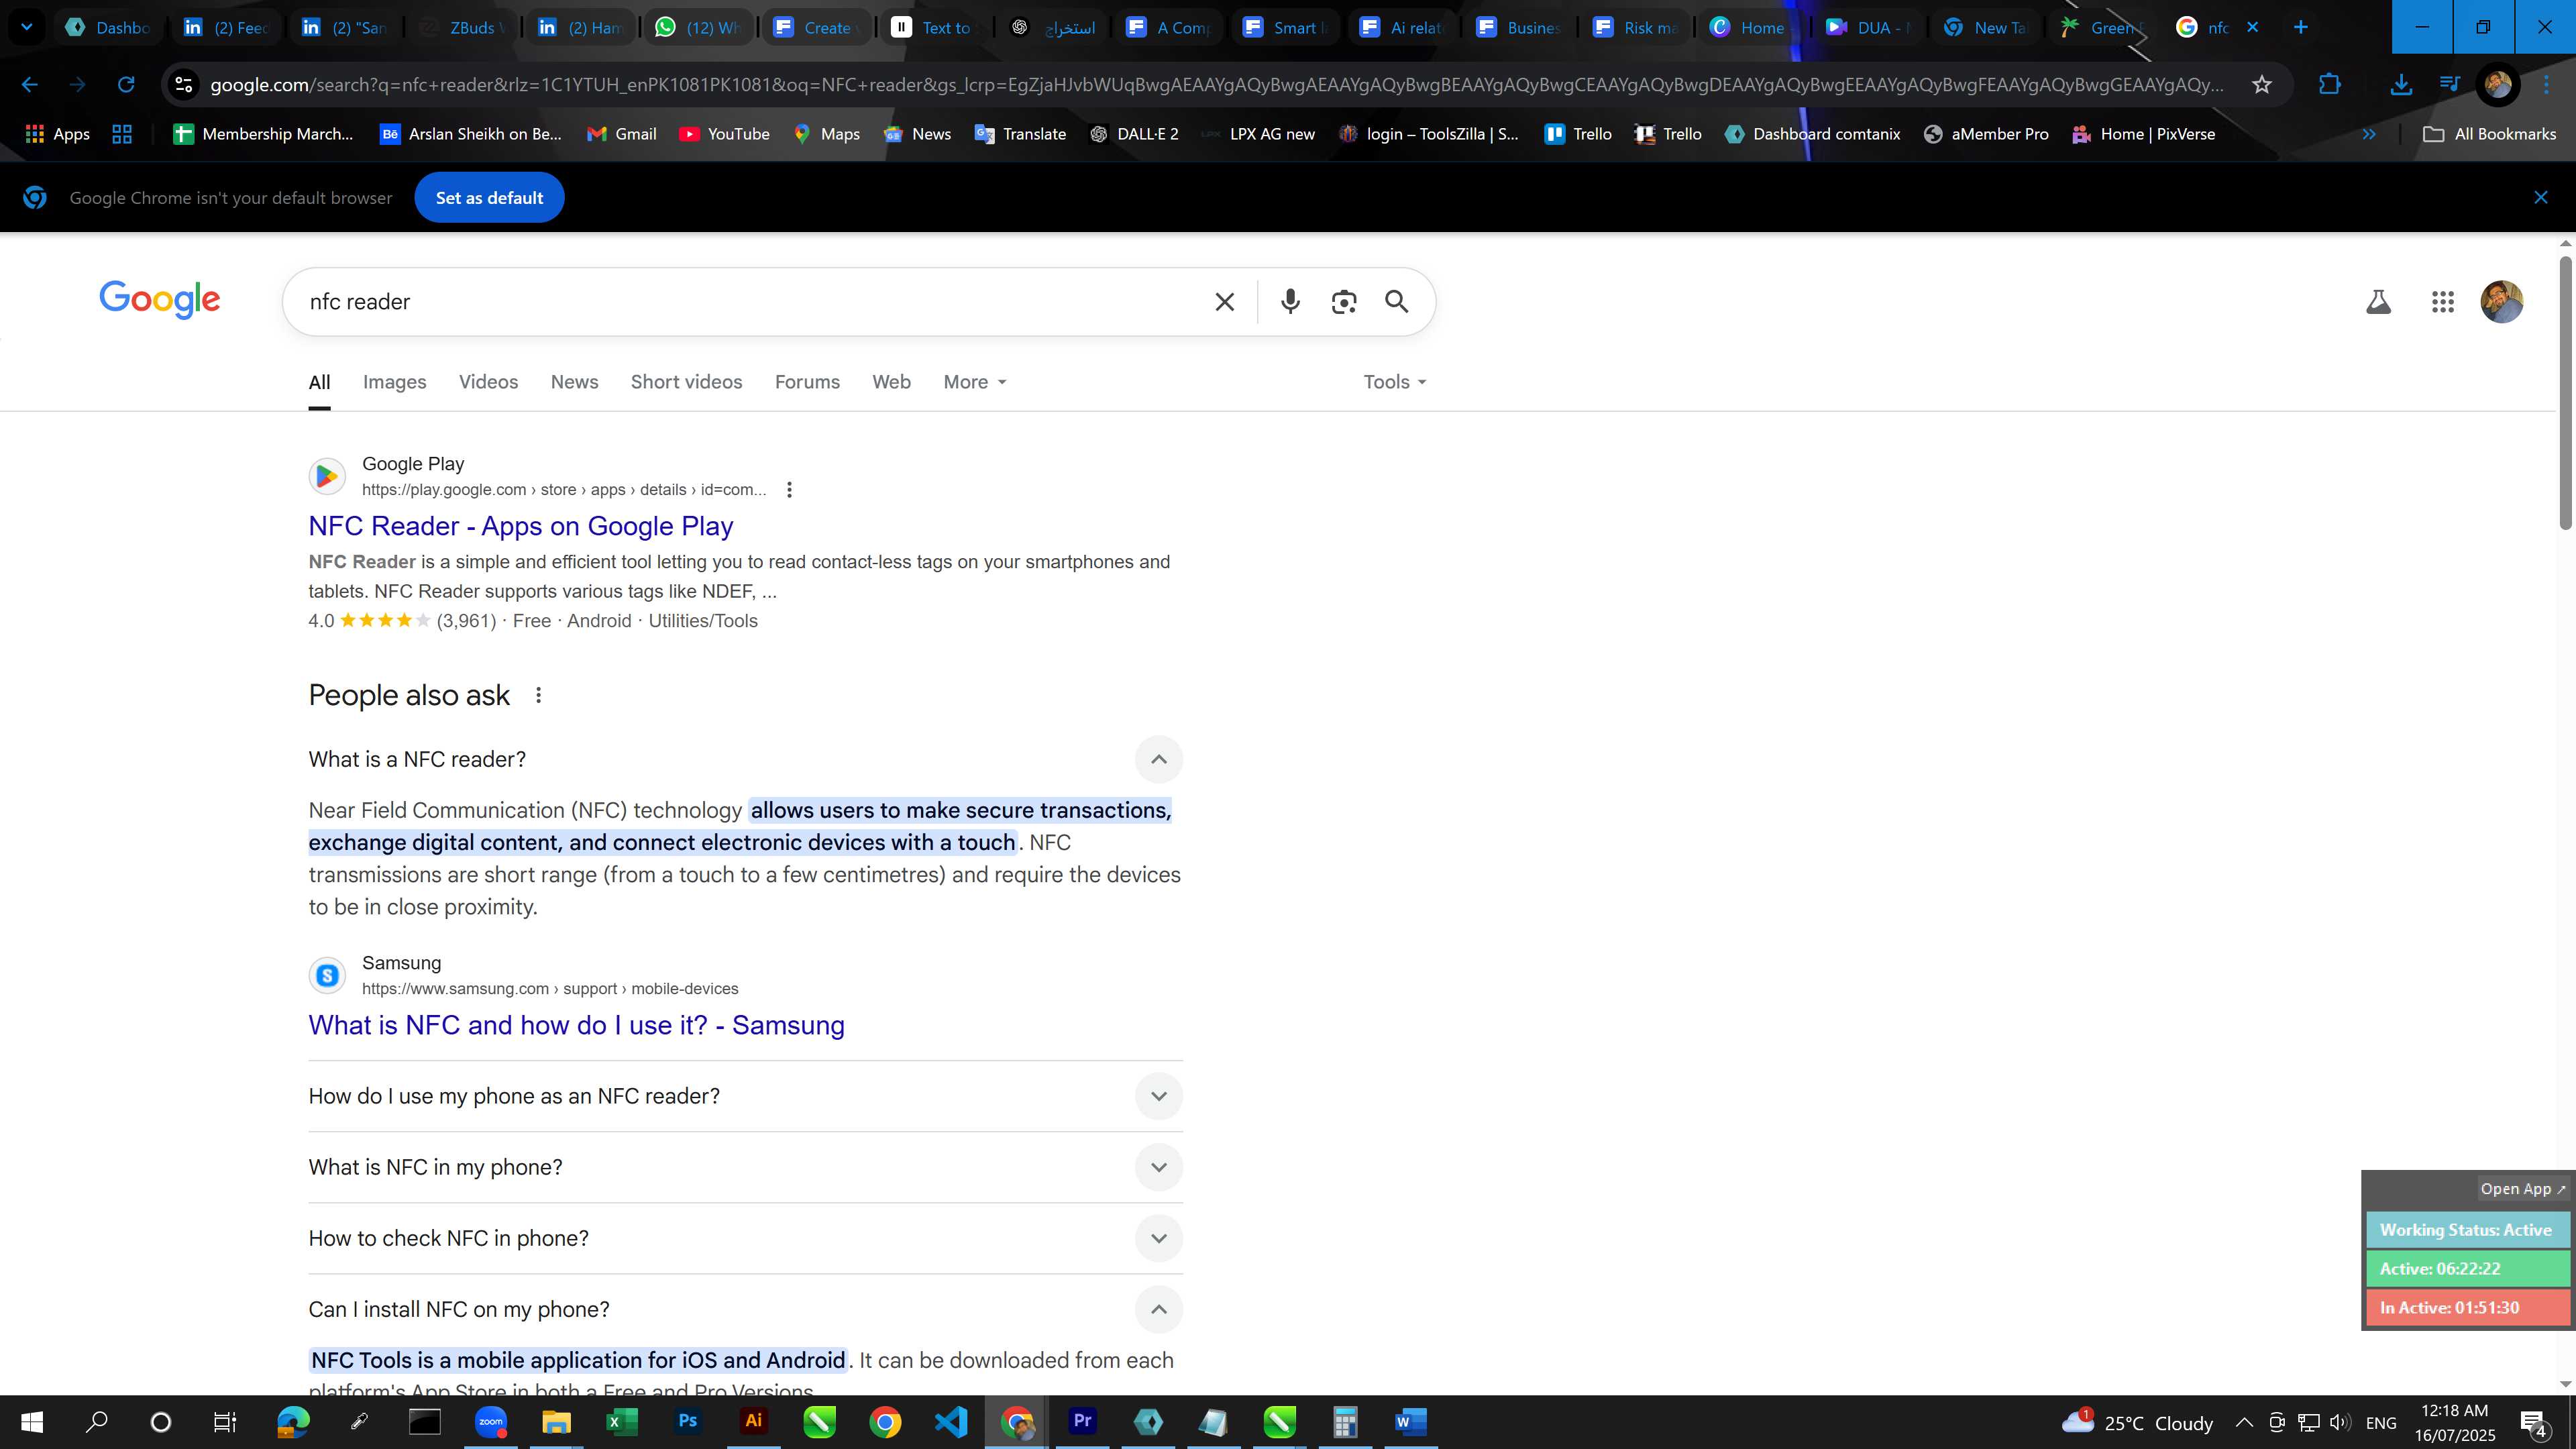Open the volume control in system tray

(x=2339, y=1422)
